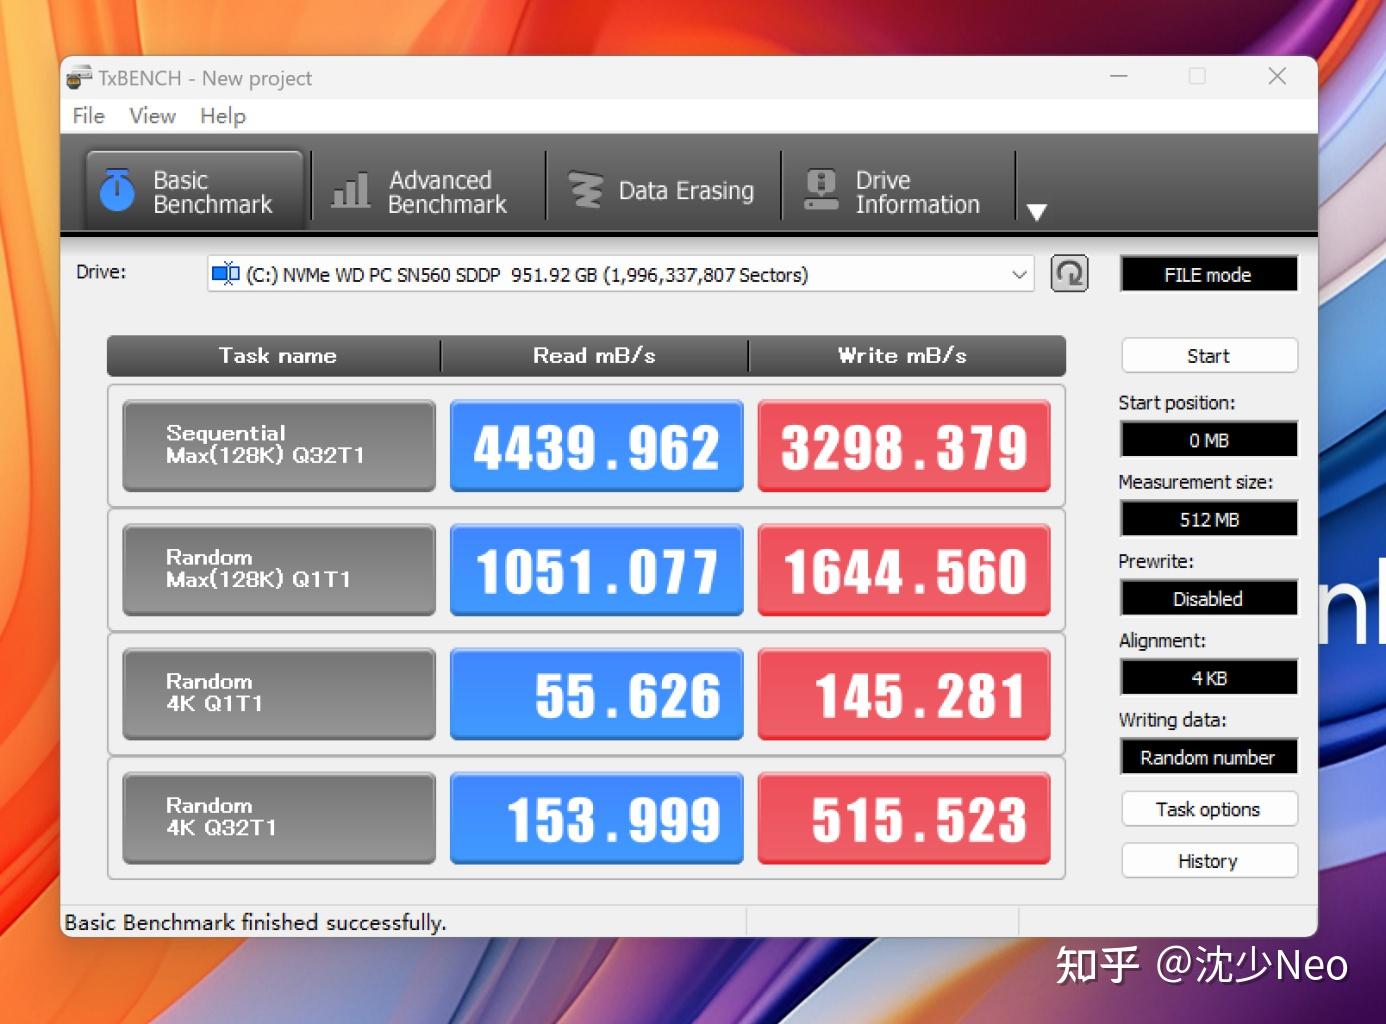Open the Measurement size 512 MB dropdown
The height and width of the screenshot is (1024, 1386).
pos(1209,520)
